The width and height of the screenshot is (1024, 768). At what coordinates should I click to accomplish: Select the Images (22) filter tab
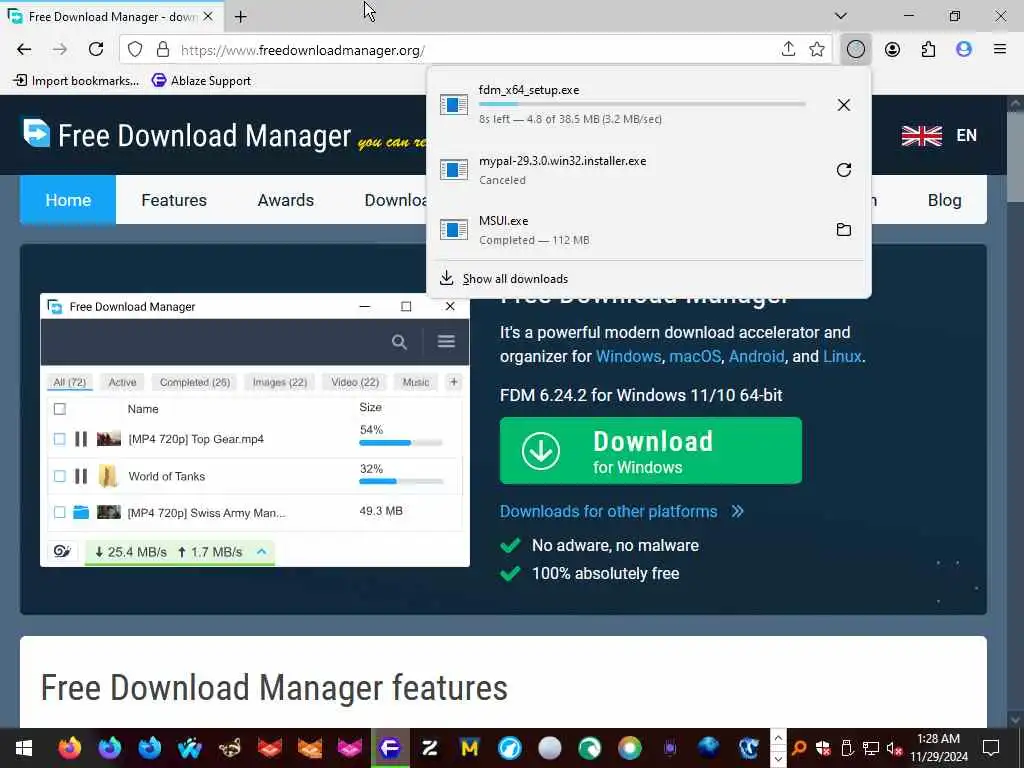click(x=280, y=382)
